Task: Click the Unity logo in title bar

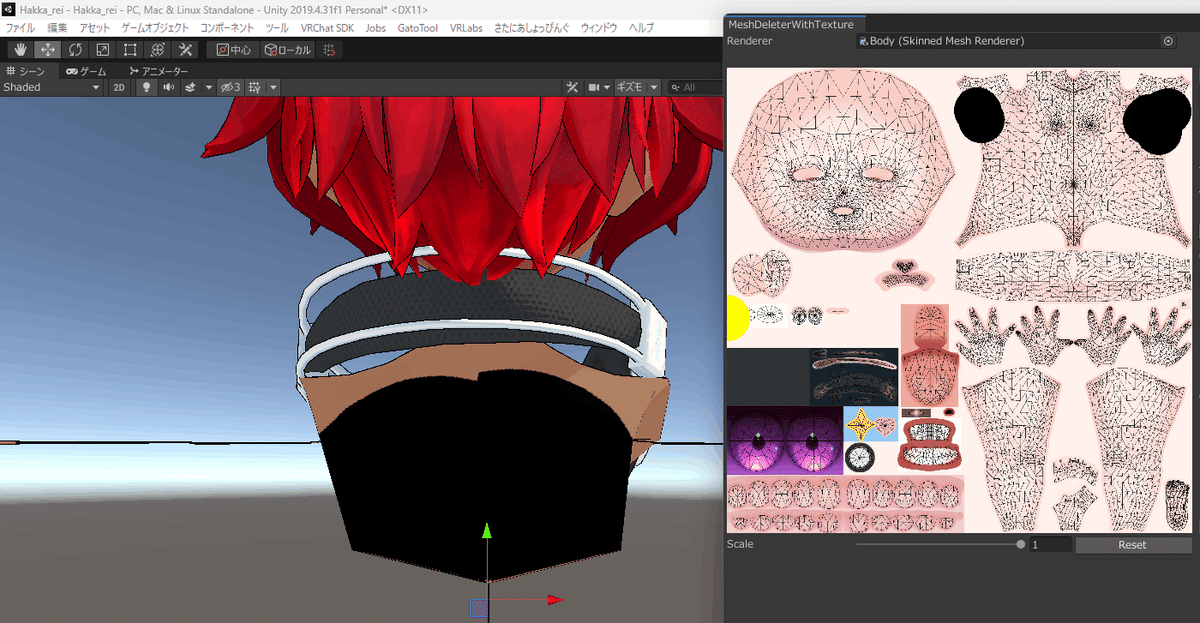Action: [9, 9]
